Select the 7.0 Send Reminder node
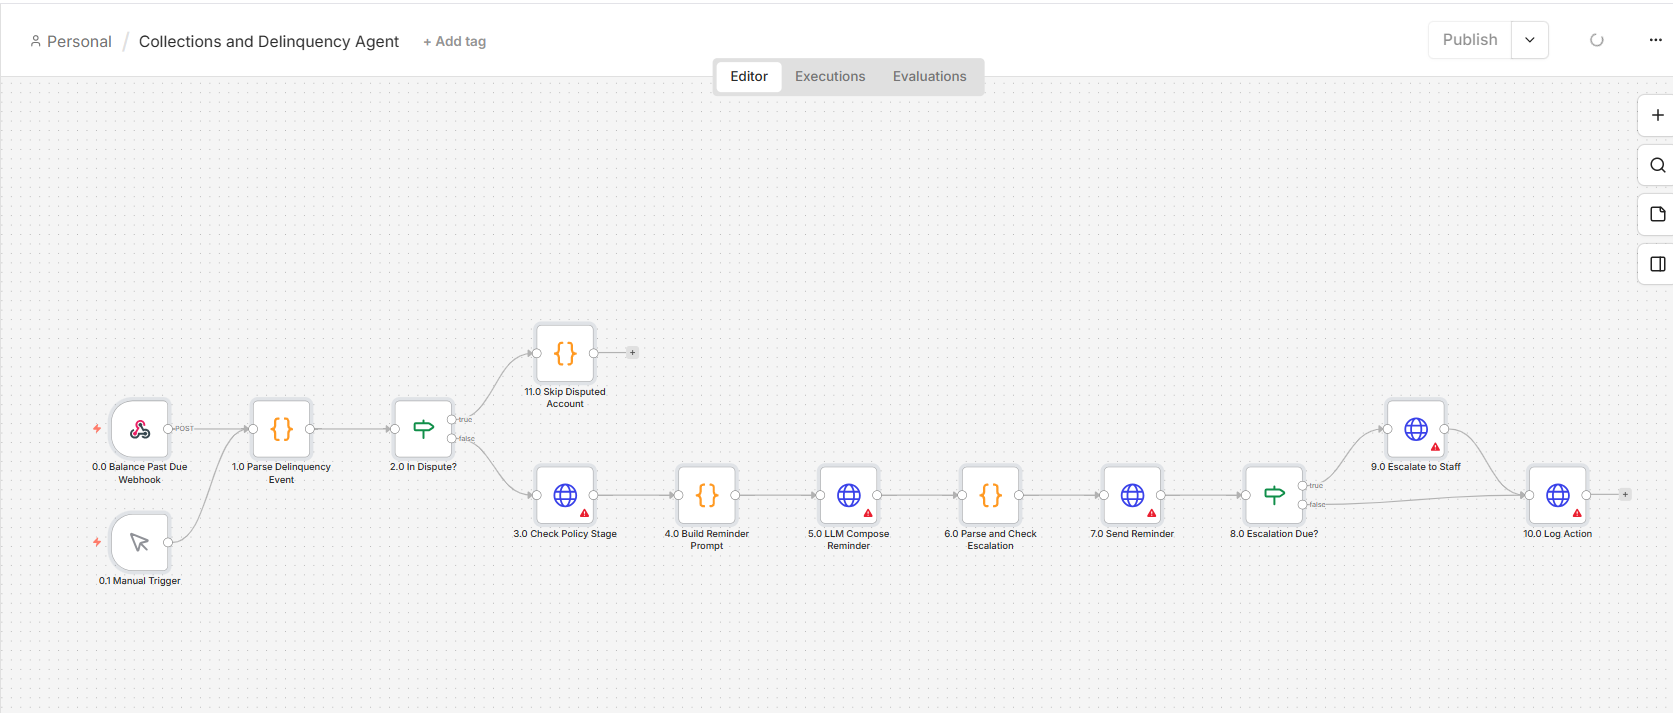 [x=1132, y=495]
